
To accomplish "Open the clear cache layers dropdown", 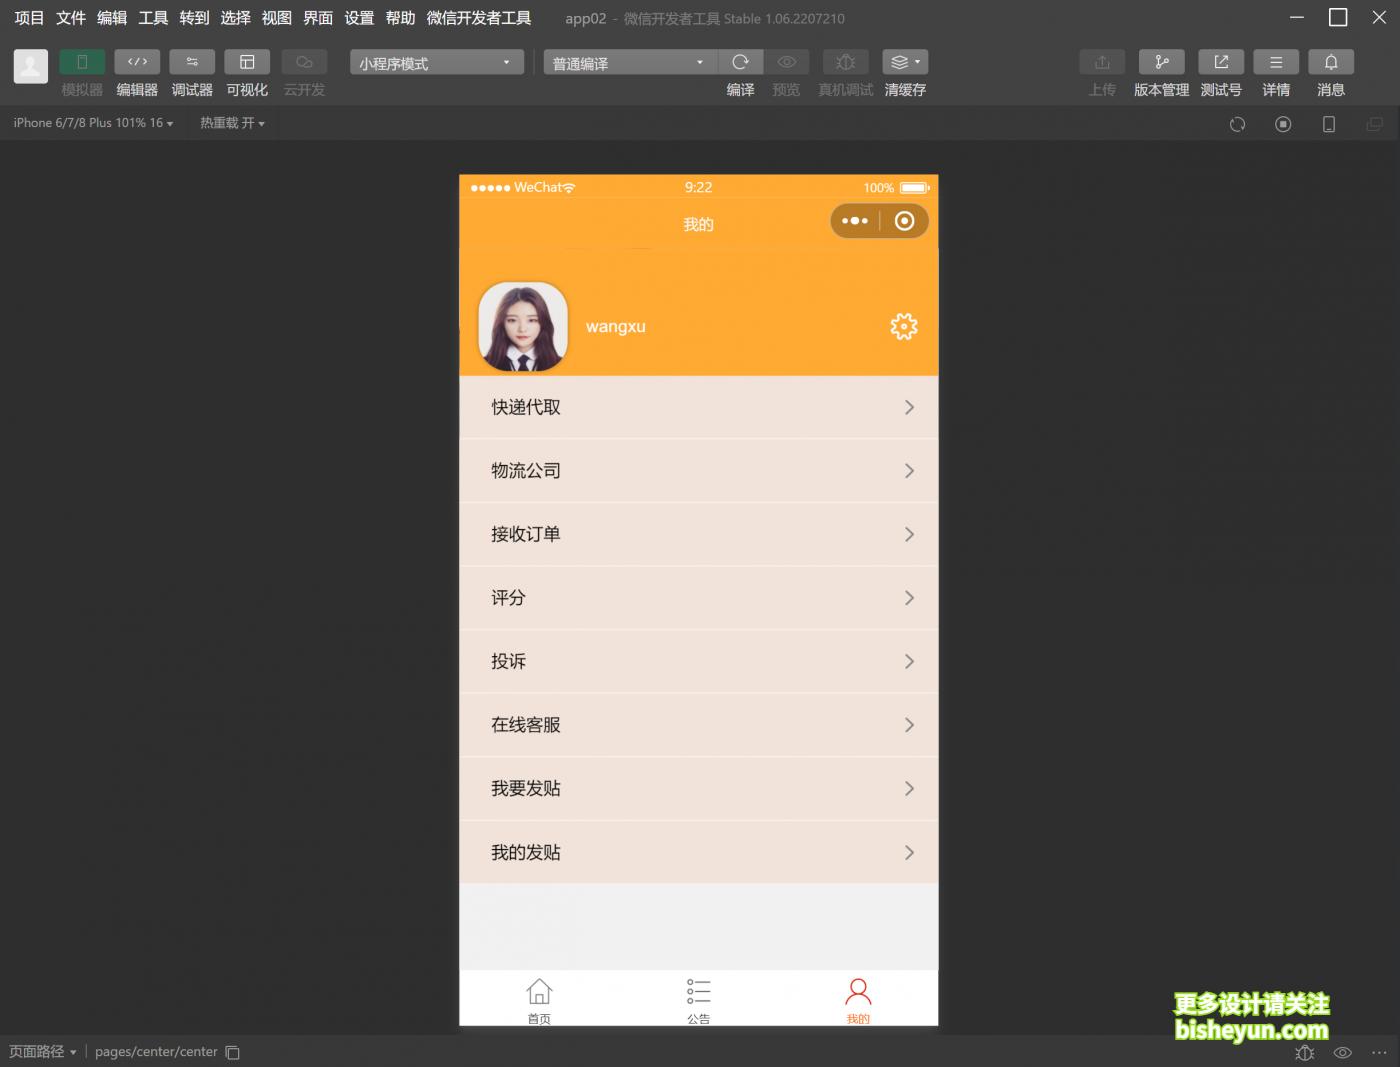I will point(905,62).
